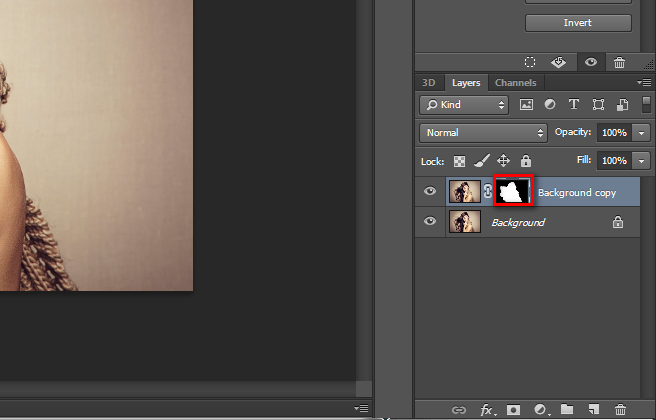Click Background layer lock icon

(x=618, y=222)
